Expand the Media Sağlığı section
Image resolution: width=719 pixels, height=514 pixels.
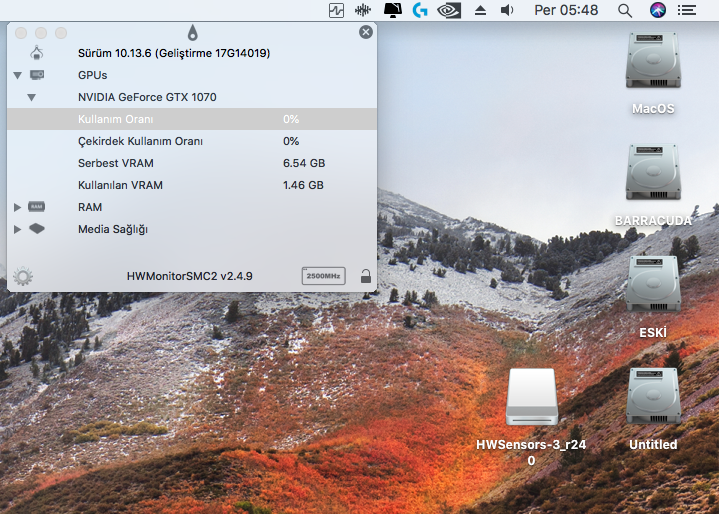tap(17, 229)
